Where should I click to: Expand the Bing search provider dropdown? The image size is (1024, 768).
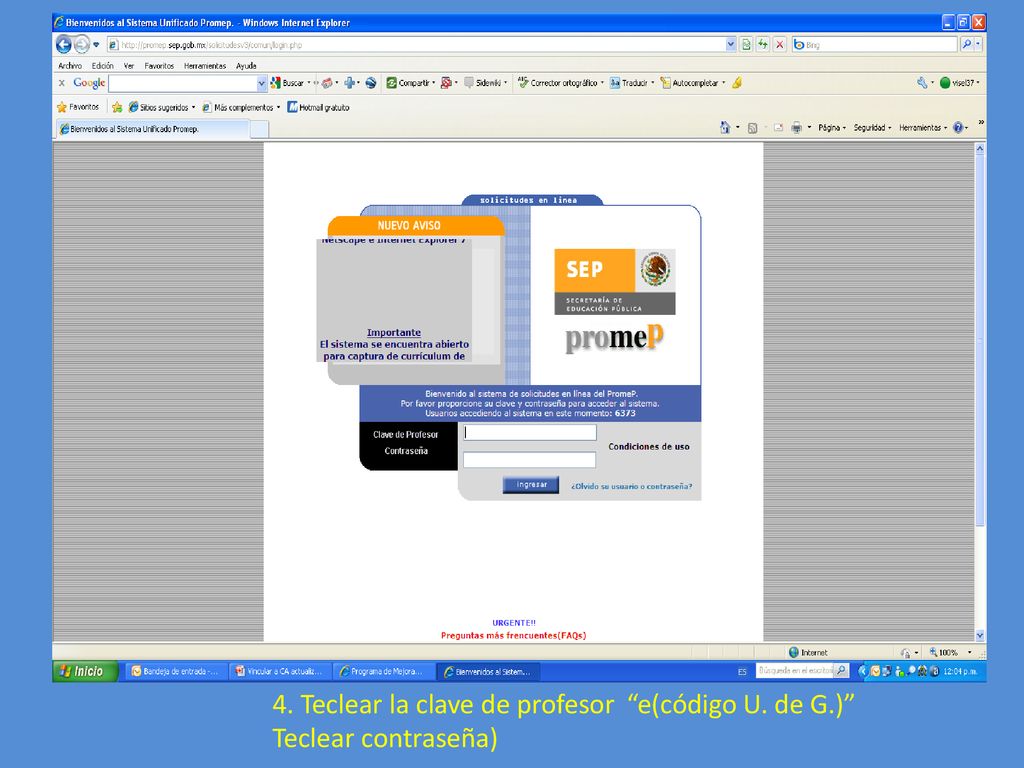tap(978, 44)
